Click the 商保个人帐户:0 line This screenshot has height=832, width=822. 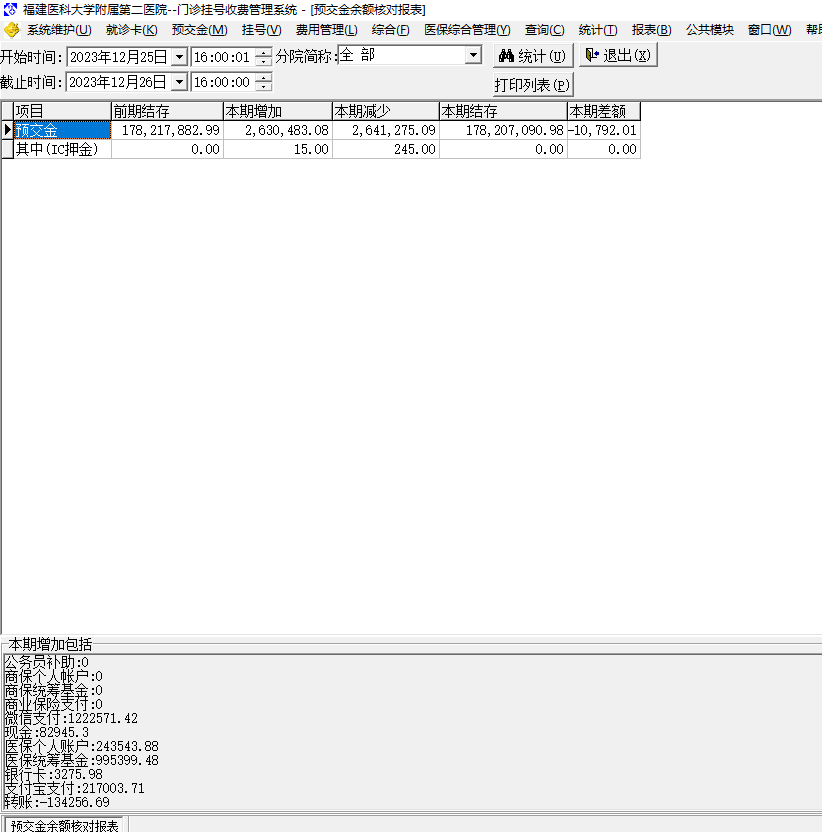(54, 677)
